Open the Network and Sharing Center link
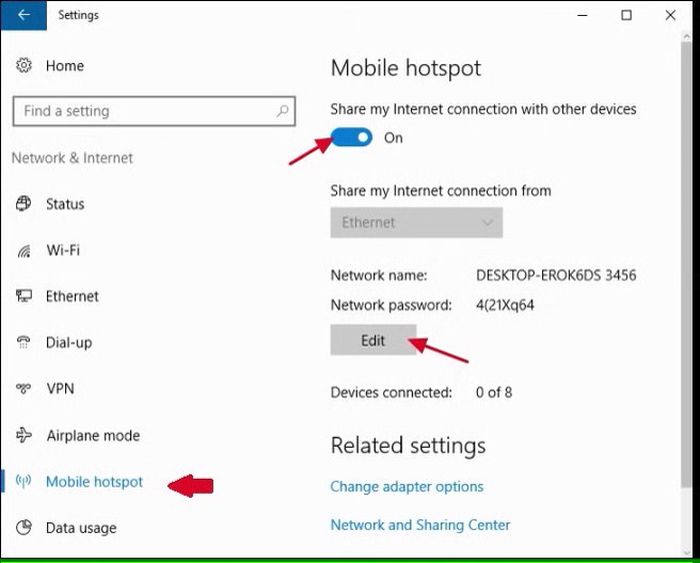Screen dimensions: 700x563 [x=420, y=525]
